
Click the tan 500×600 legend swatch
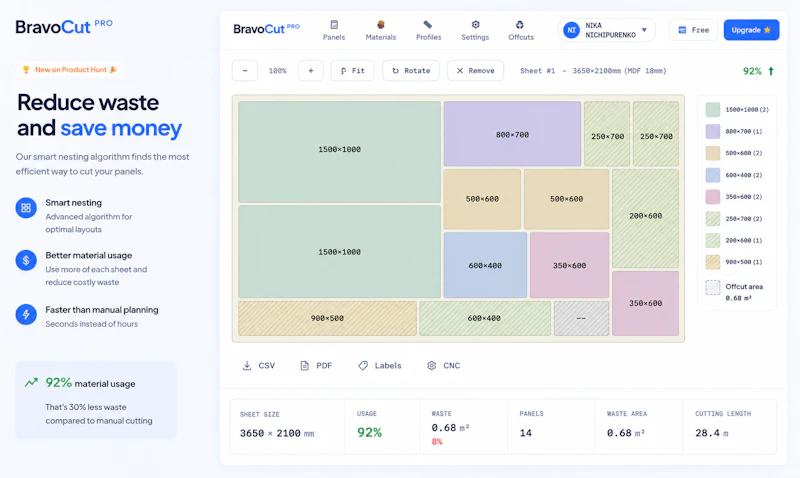tap(712, 153)
